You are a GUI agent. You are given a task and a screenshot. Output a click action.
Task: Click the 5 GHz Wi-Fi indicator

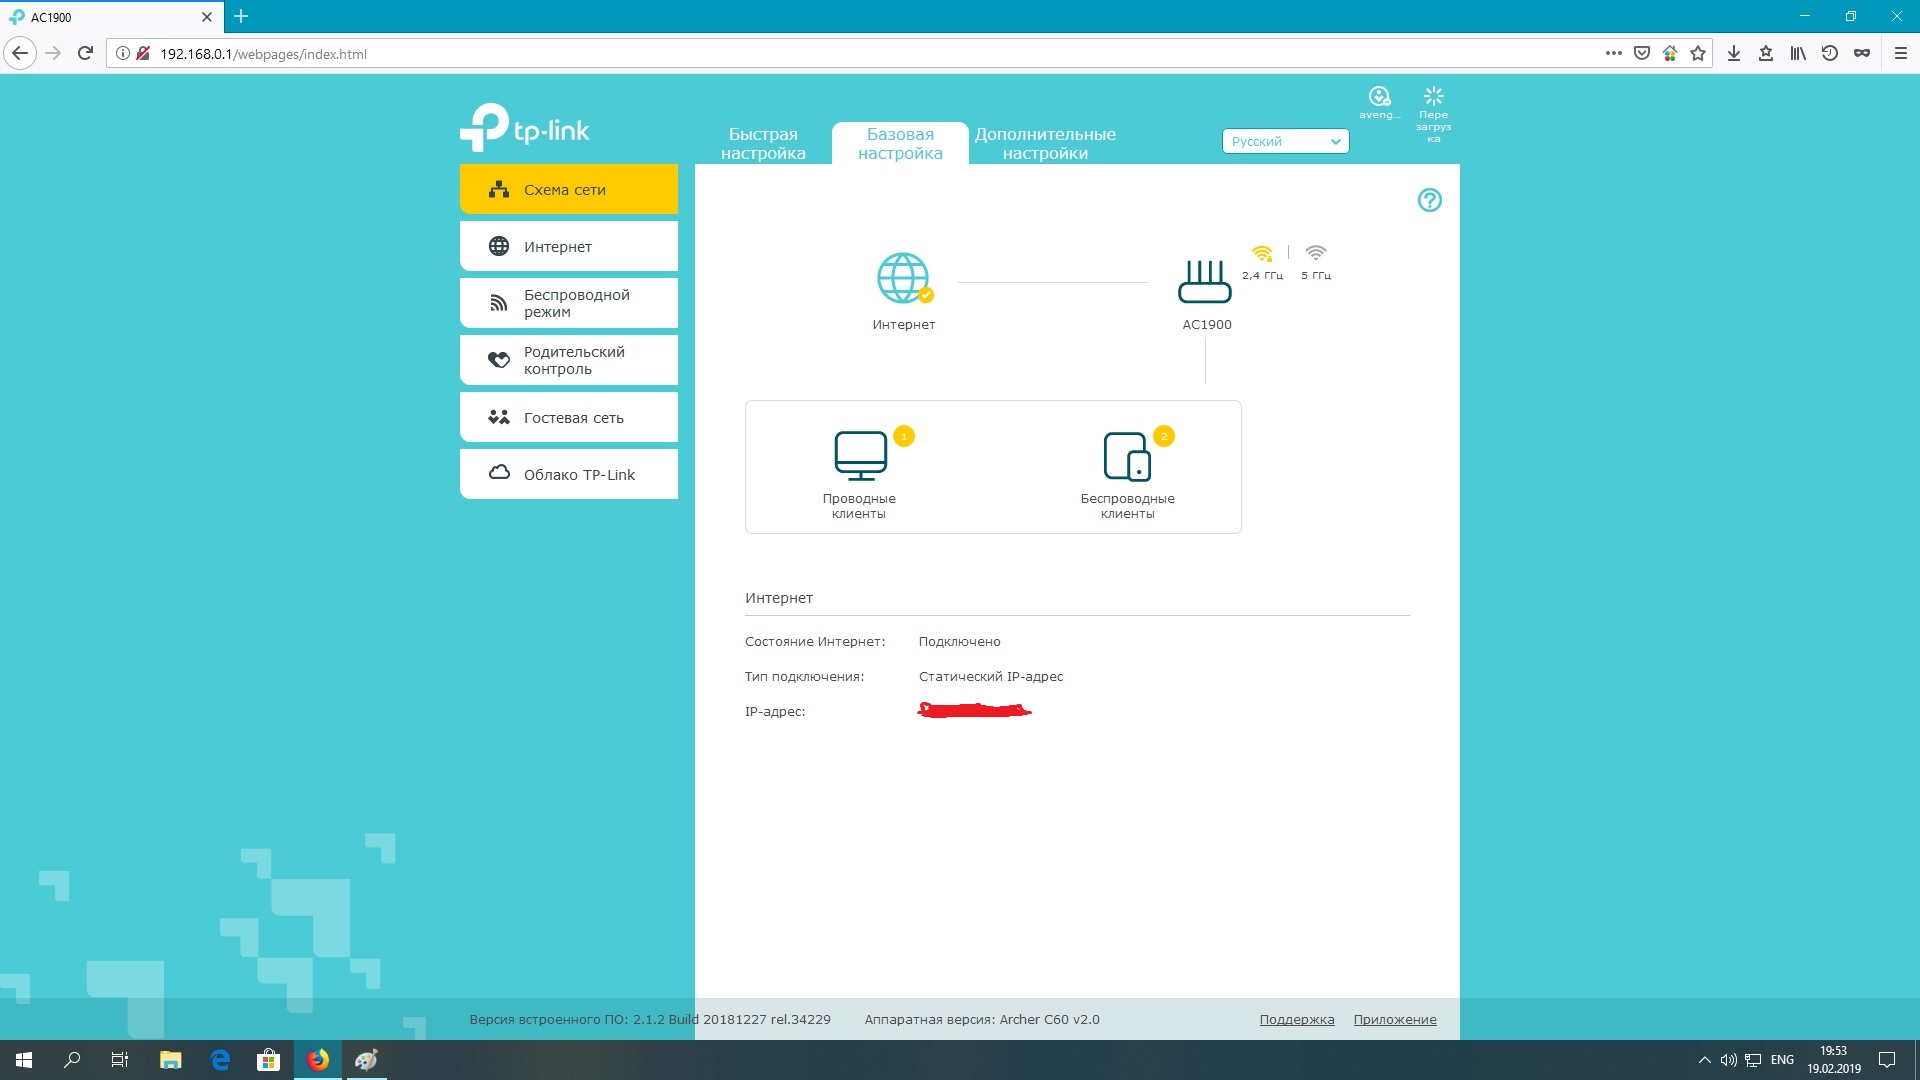(x=1315, y=254)
